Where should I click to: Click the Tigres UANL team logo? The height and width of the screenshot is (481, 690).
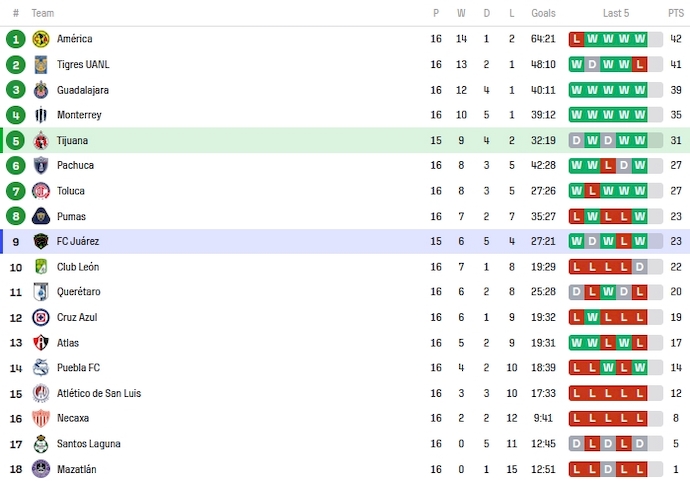(x=41, y=64)
